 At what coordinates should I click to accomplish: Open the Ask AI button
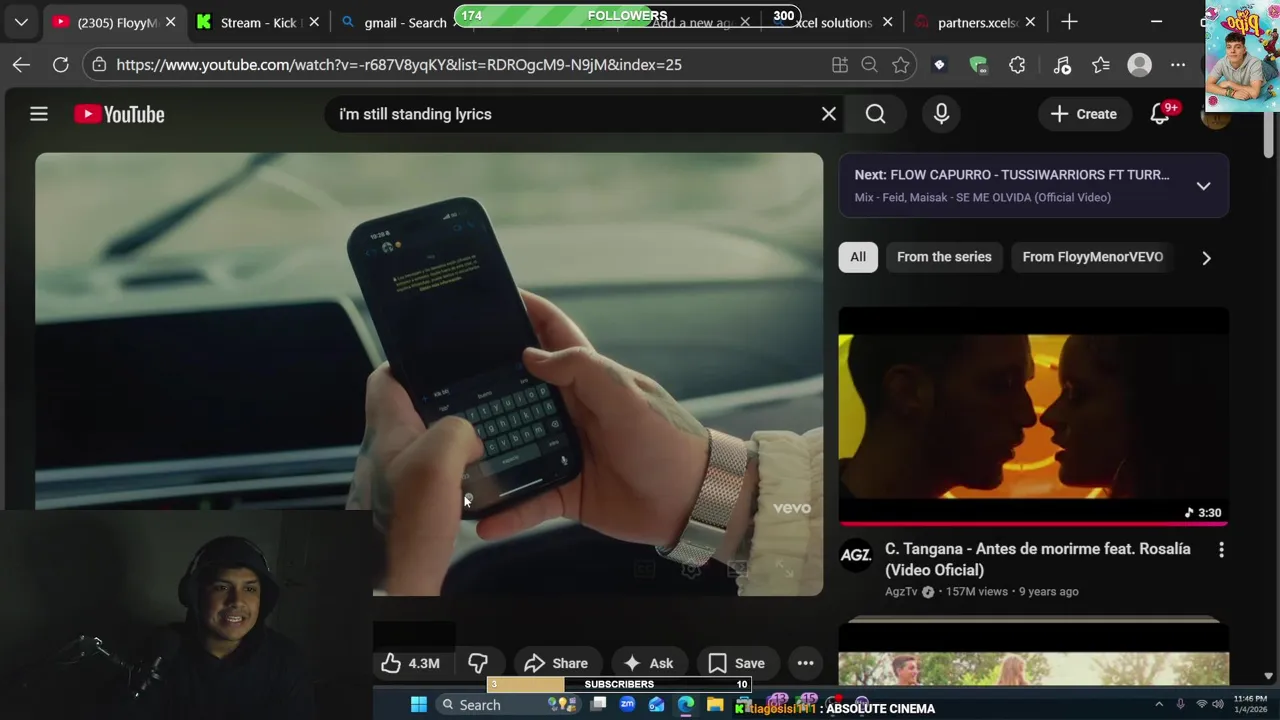(x=648, y=663)
